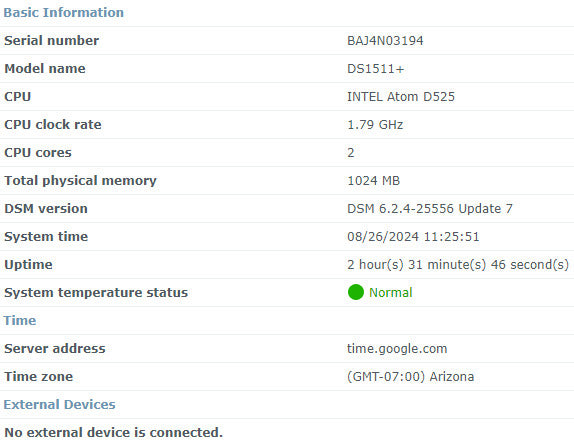
Task: Click the Server address label
Action: [55, 349]
